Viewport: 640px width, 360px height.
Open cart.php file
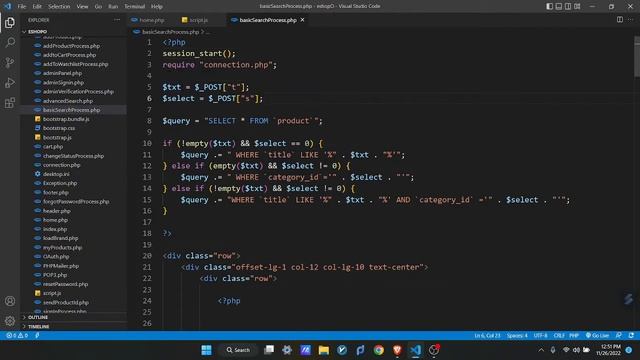(53, 147)
